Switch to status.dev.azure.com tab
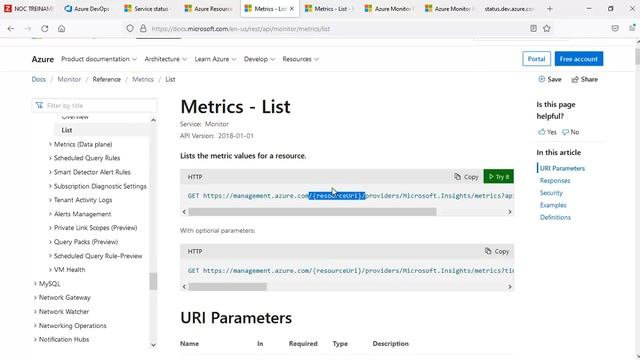The height and width of the screenshot is (360, 640). pos(509,9)
